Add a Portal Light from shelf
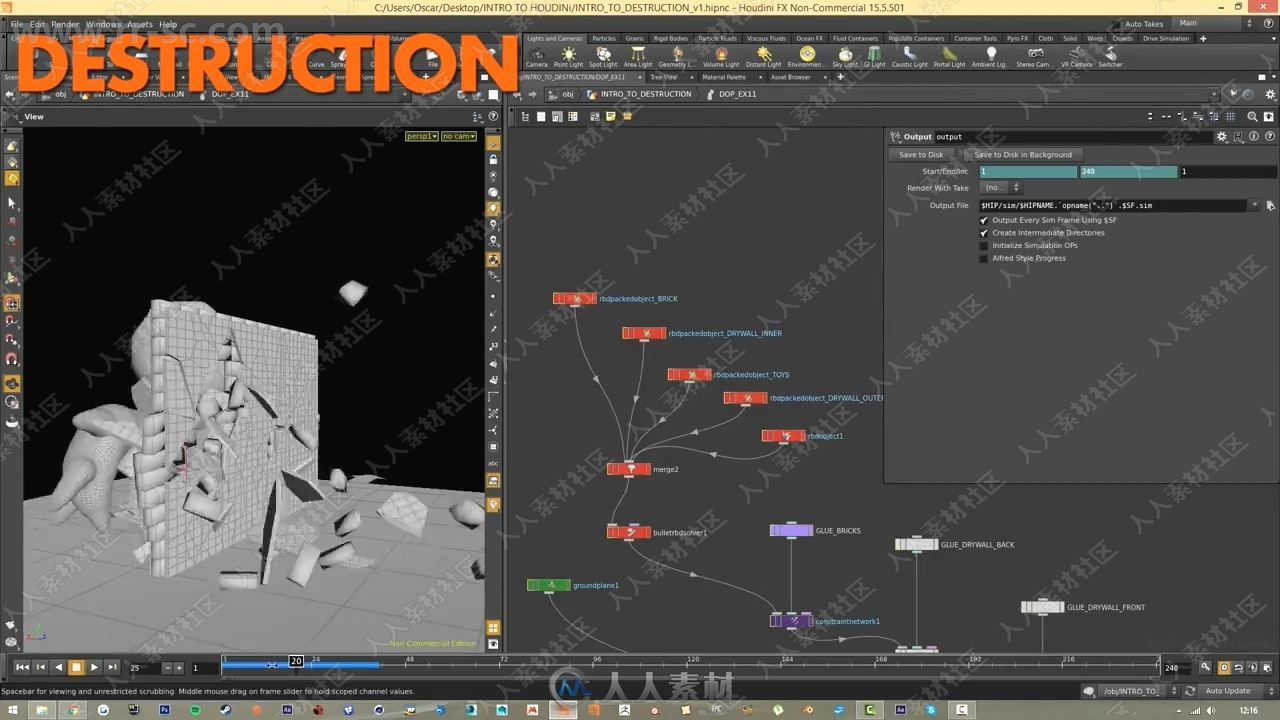This screenshot has width=1280, height=720. [949, 57]
